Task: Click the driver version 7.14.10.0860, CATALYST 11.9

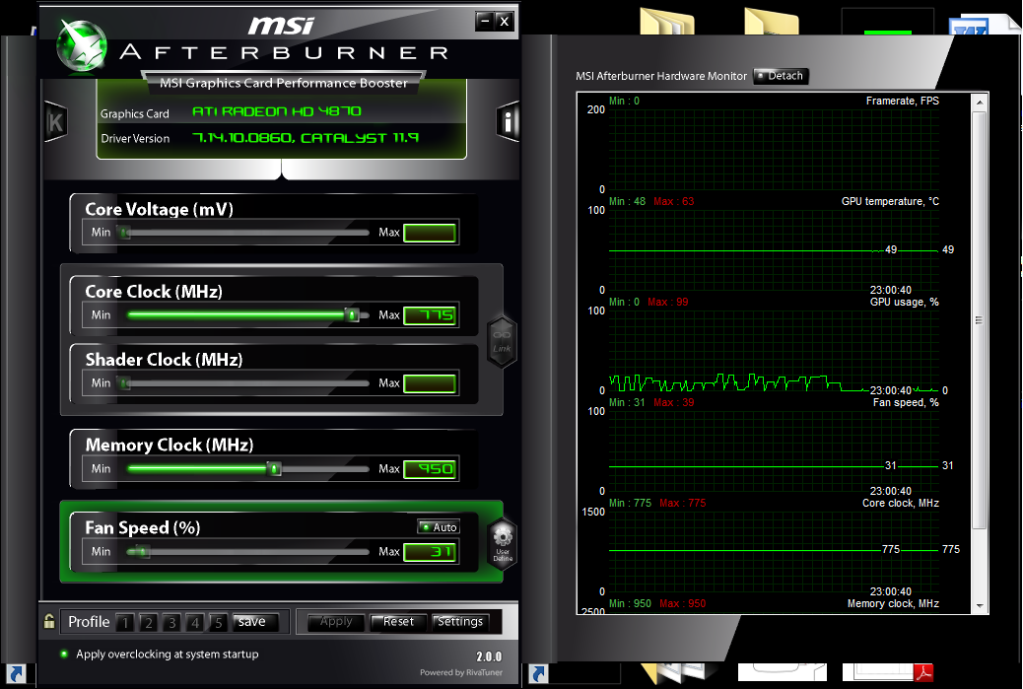Action: [x=305, y=138]
